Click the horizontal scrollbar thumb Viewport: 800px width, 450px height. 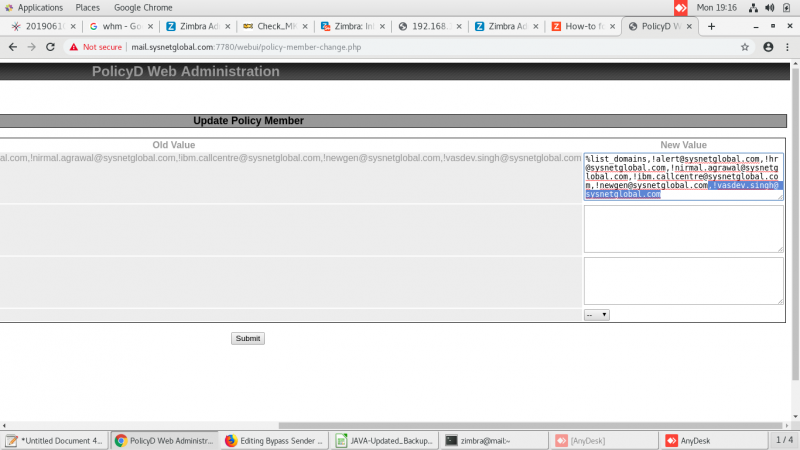531,426
